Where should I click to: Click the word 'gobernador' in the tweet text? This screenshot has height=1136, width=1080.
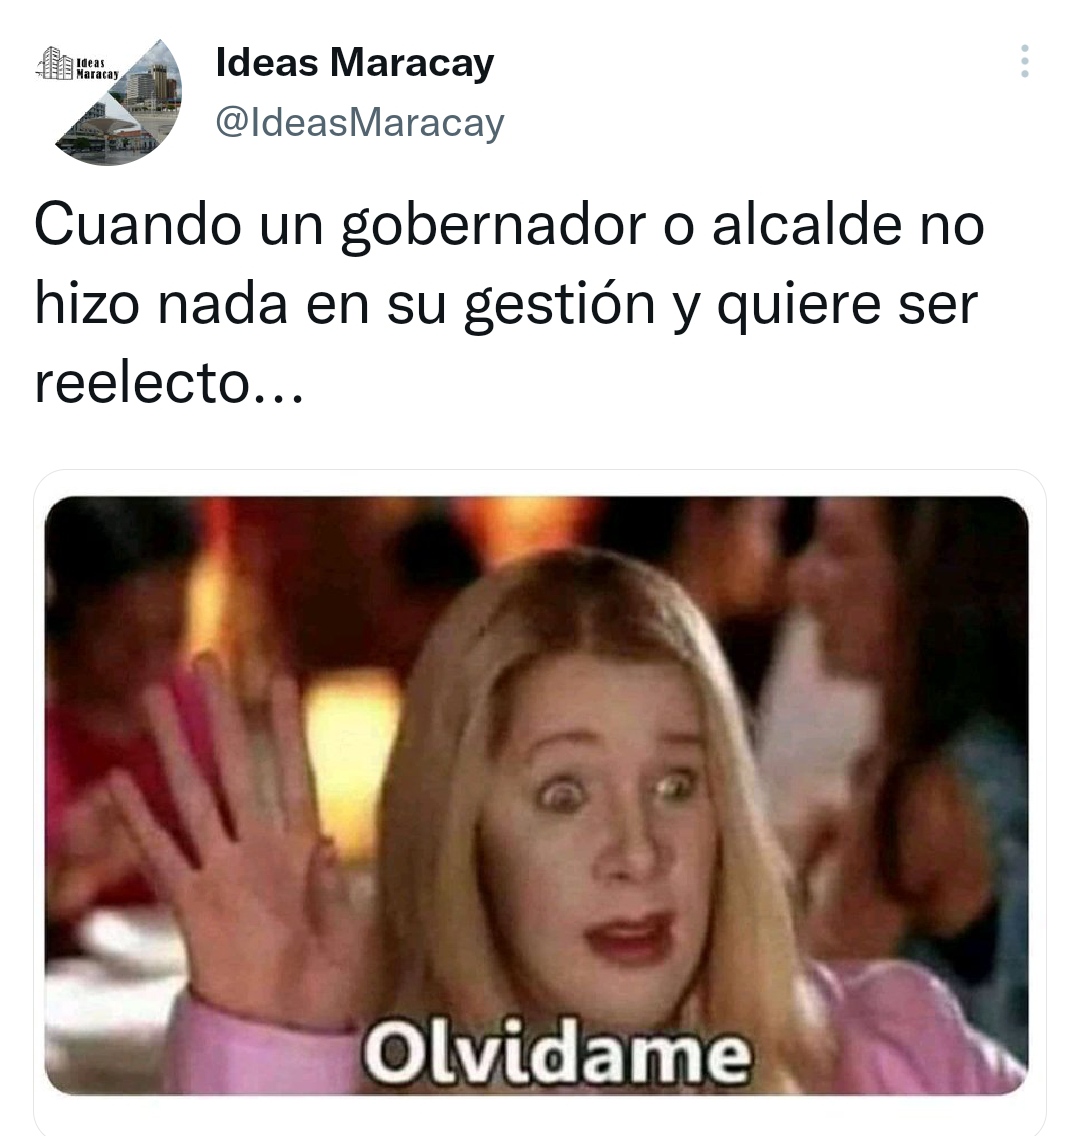pos(493,227)
